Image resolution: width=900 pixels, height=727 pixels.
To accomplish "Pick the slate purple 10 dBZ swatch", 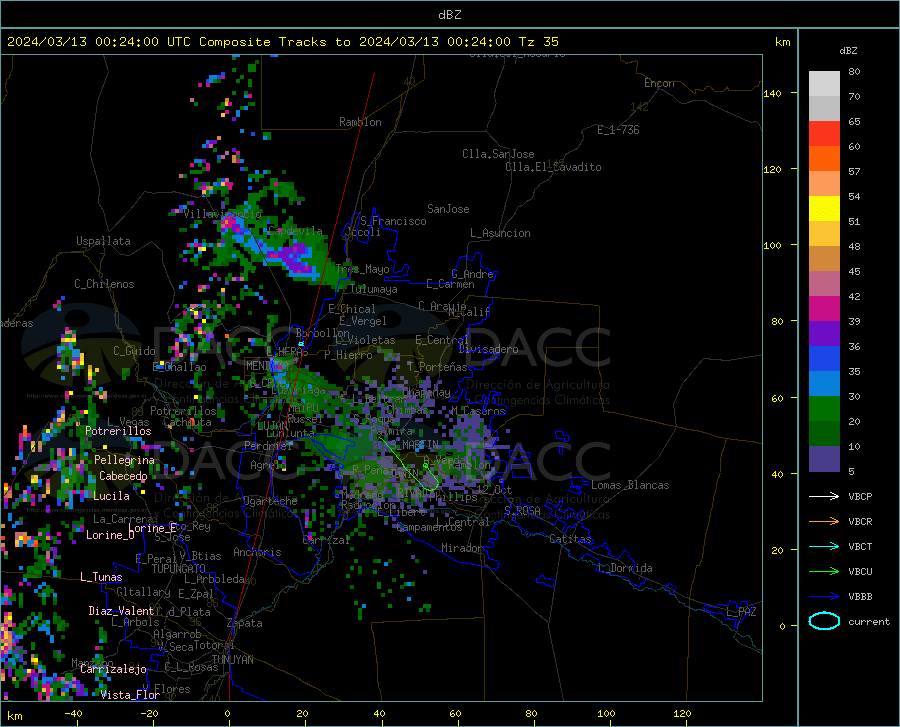I will coord(824,458).
